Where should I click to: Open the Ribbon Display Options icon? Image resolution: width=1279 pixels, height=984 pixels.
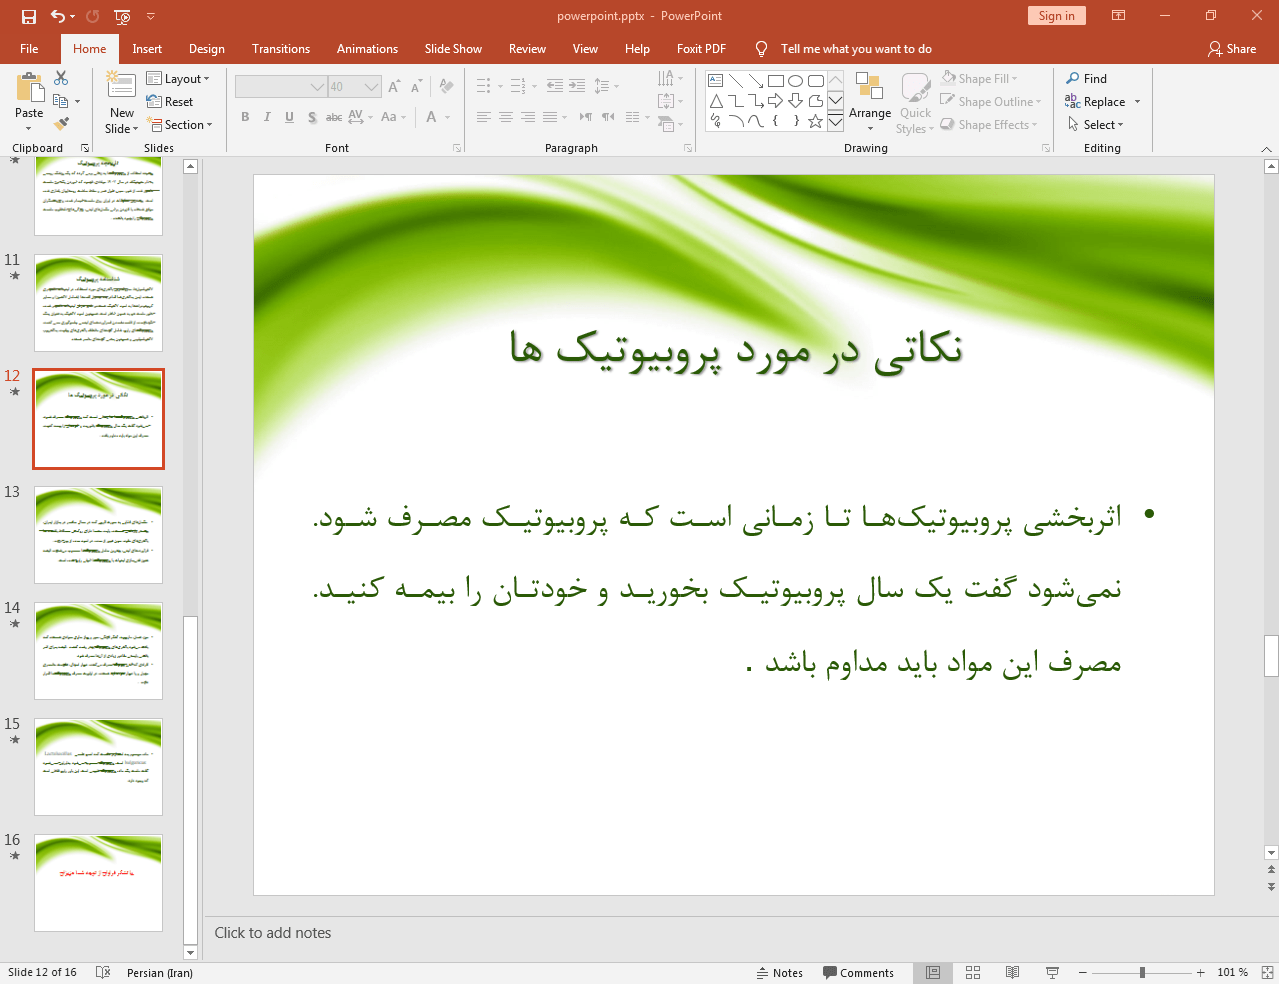[x=1119, y=16]
